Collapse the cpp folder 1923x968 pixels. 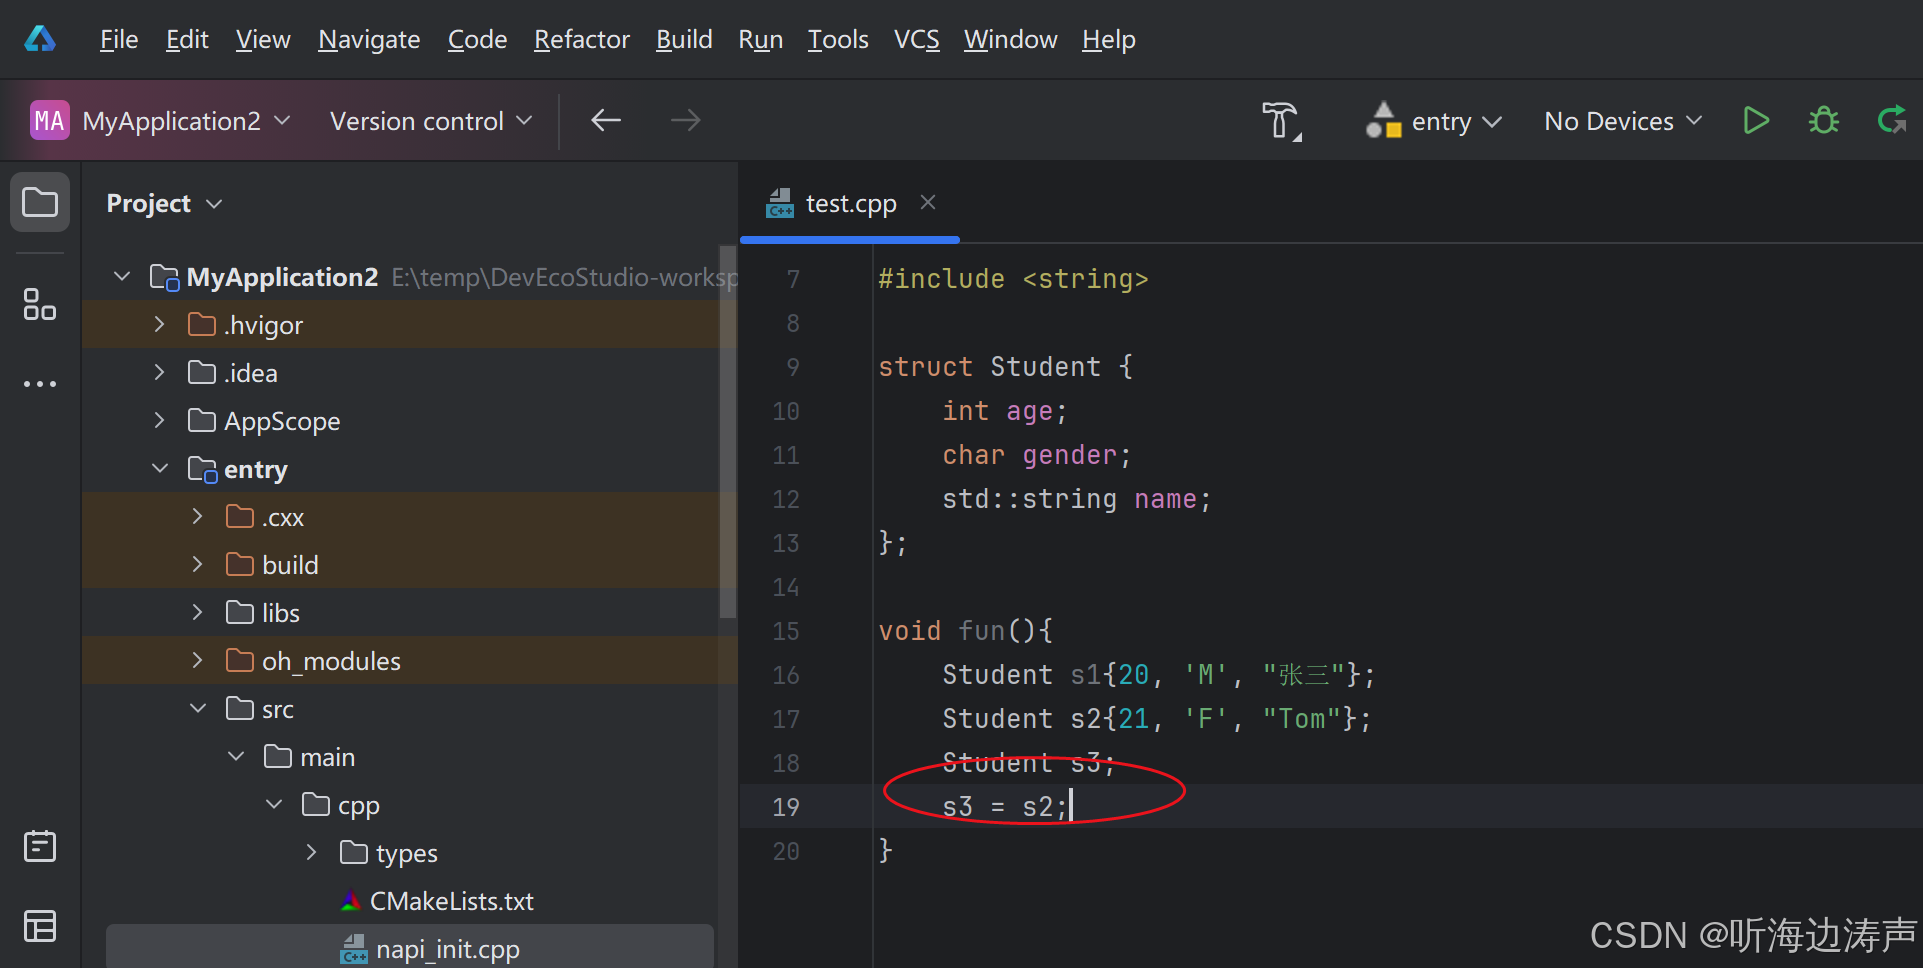click(274, 804)
